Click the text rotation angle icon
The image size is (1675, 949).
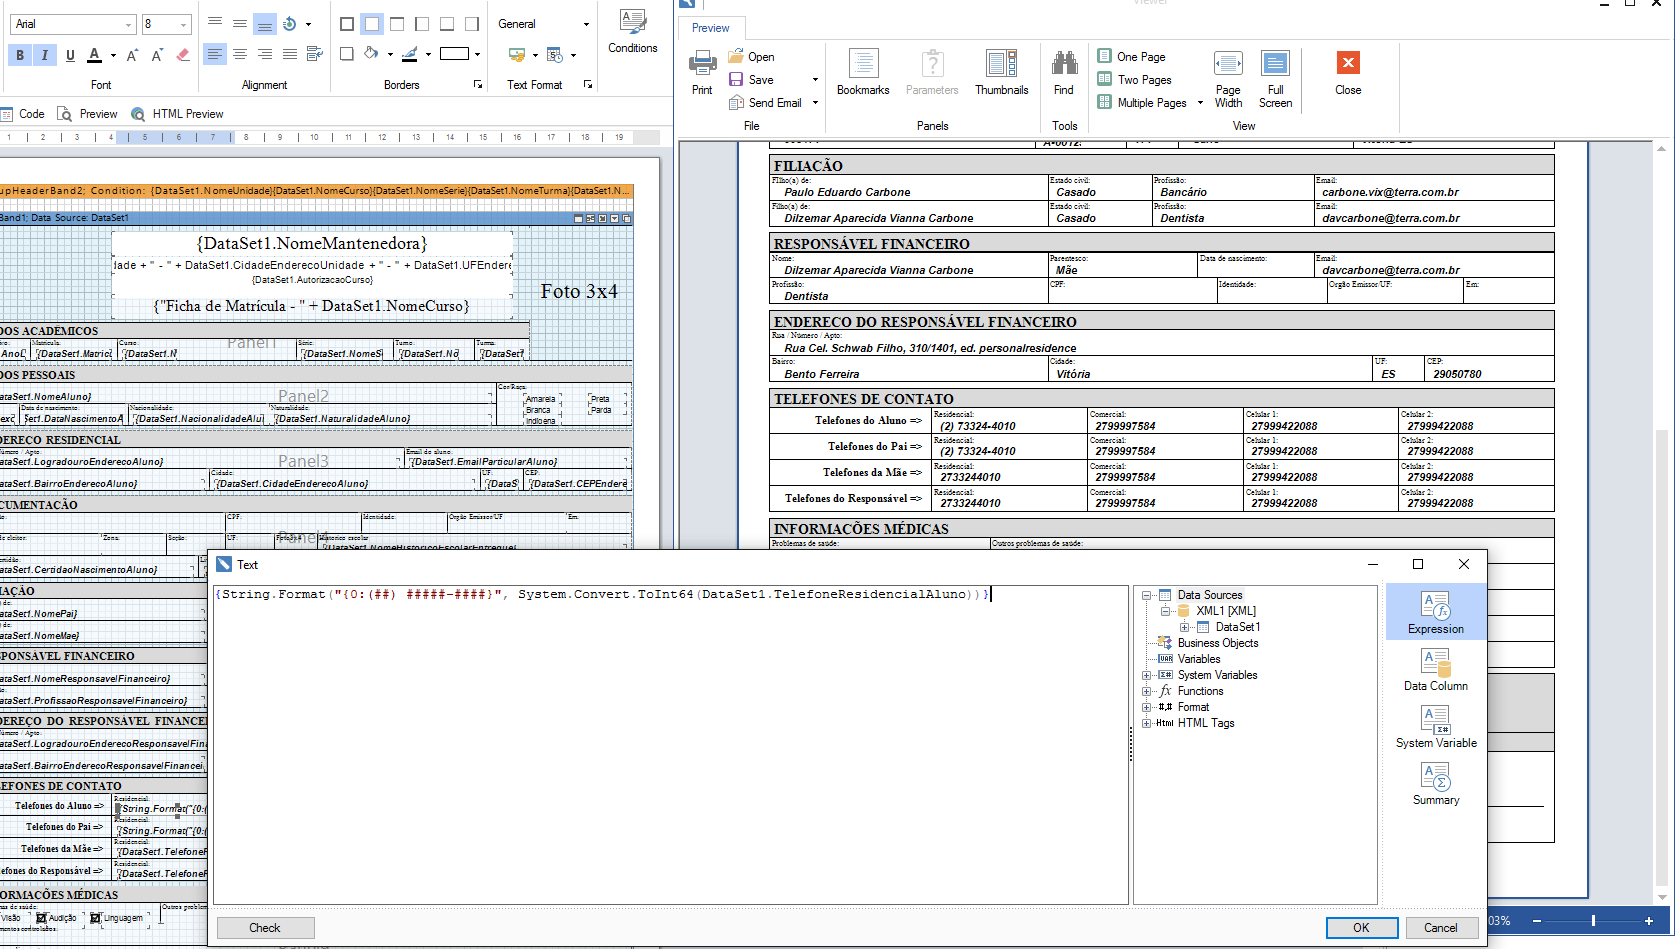pos(289,23)
